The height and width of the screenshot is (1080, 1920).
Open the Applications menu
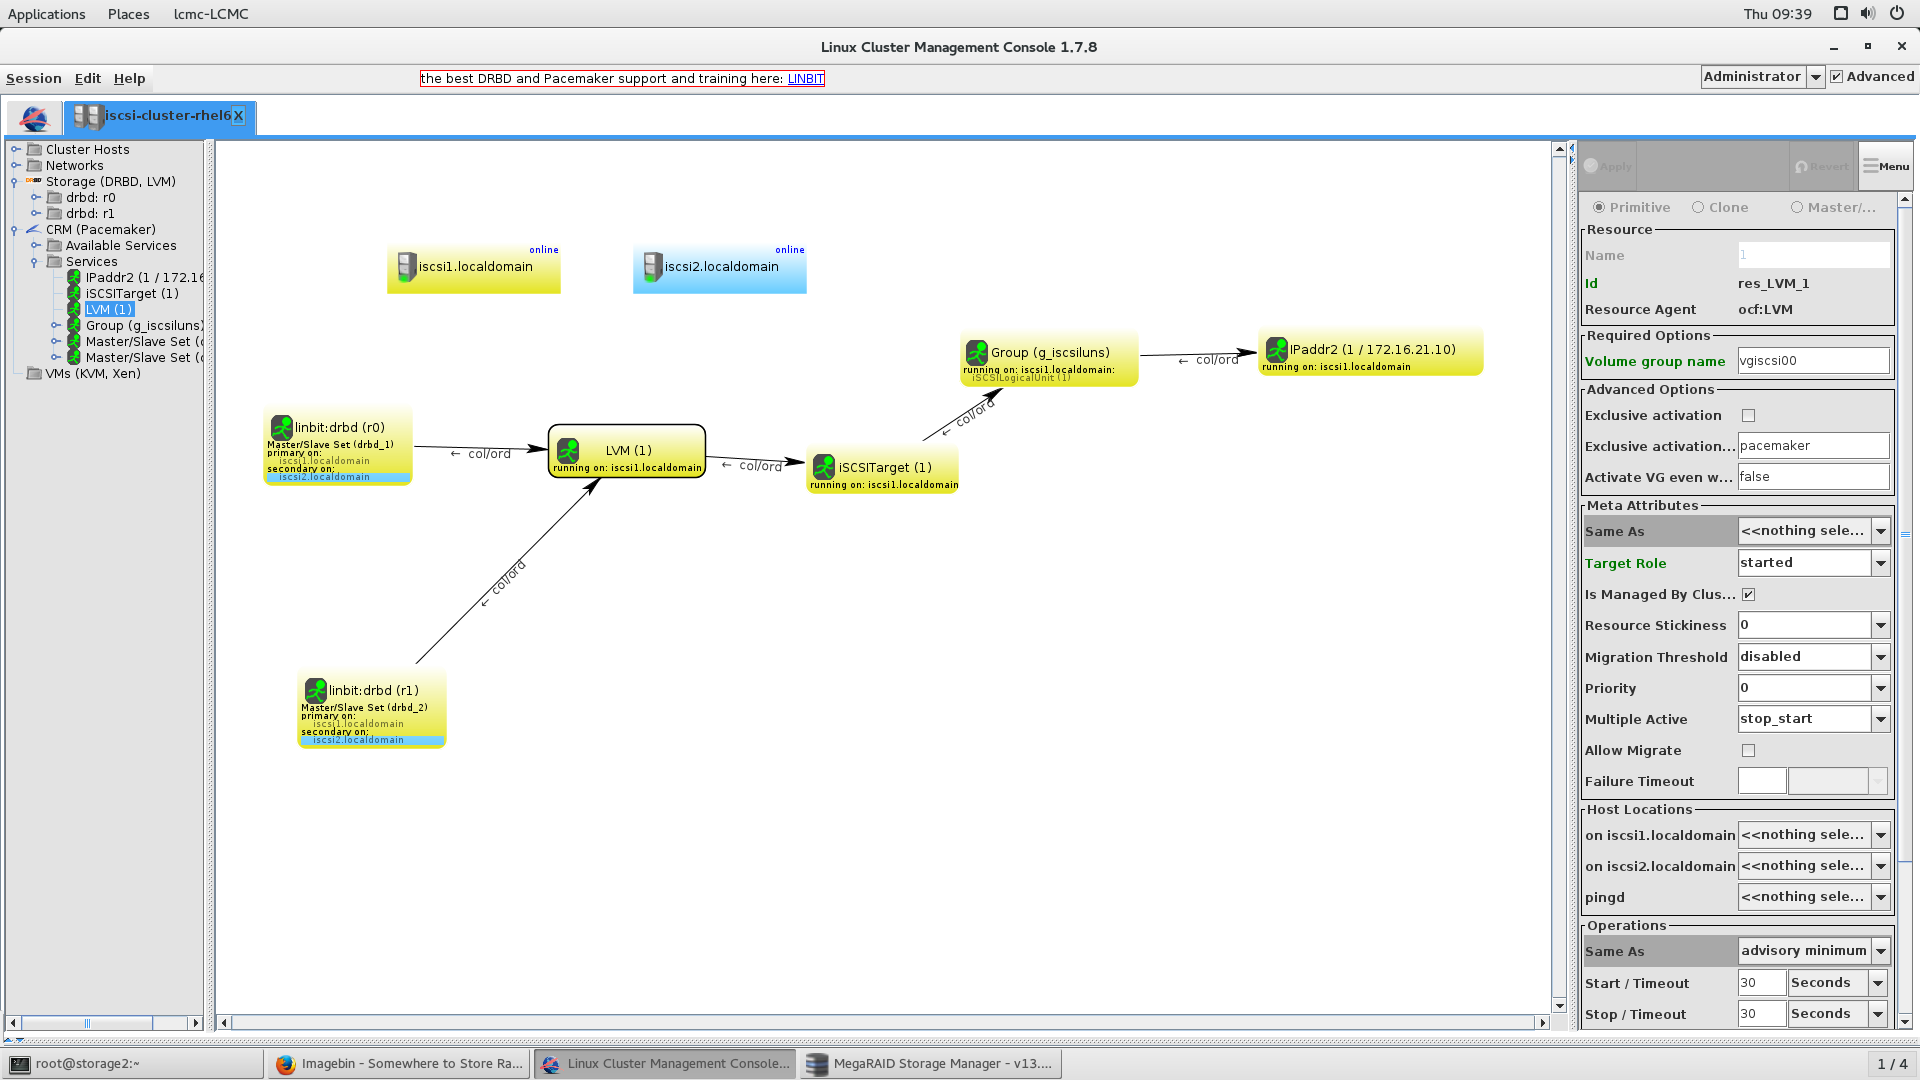pos(47,14)
